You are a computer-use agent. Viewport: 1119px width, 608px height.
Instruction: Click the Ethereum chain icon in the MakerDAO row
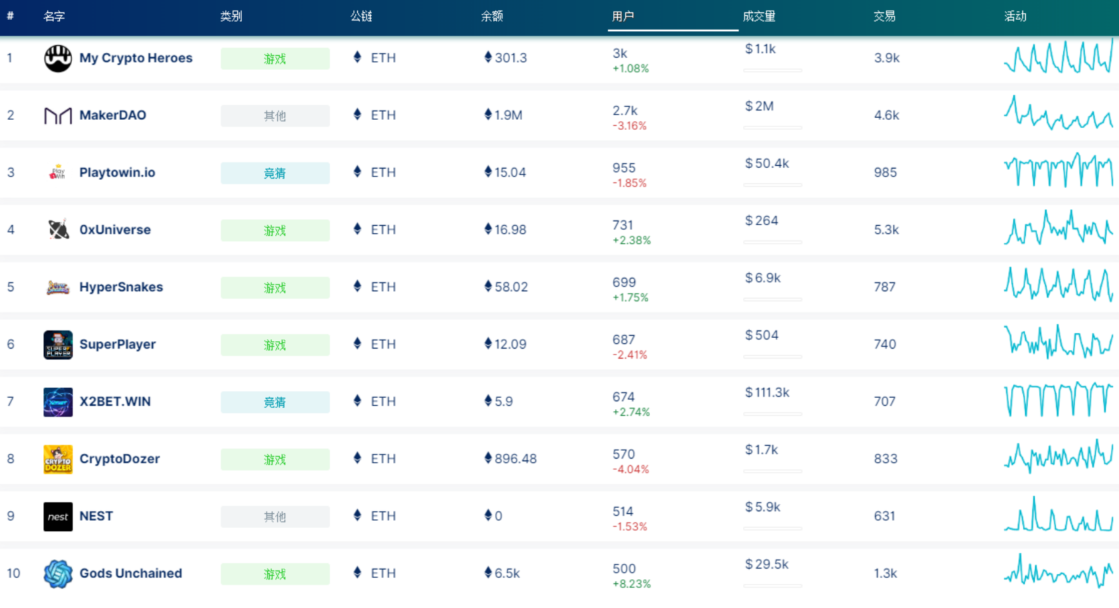pyautogui.click(x=358, y=114)
